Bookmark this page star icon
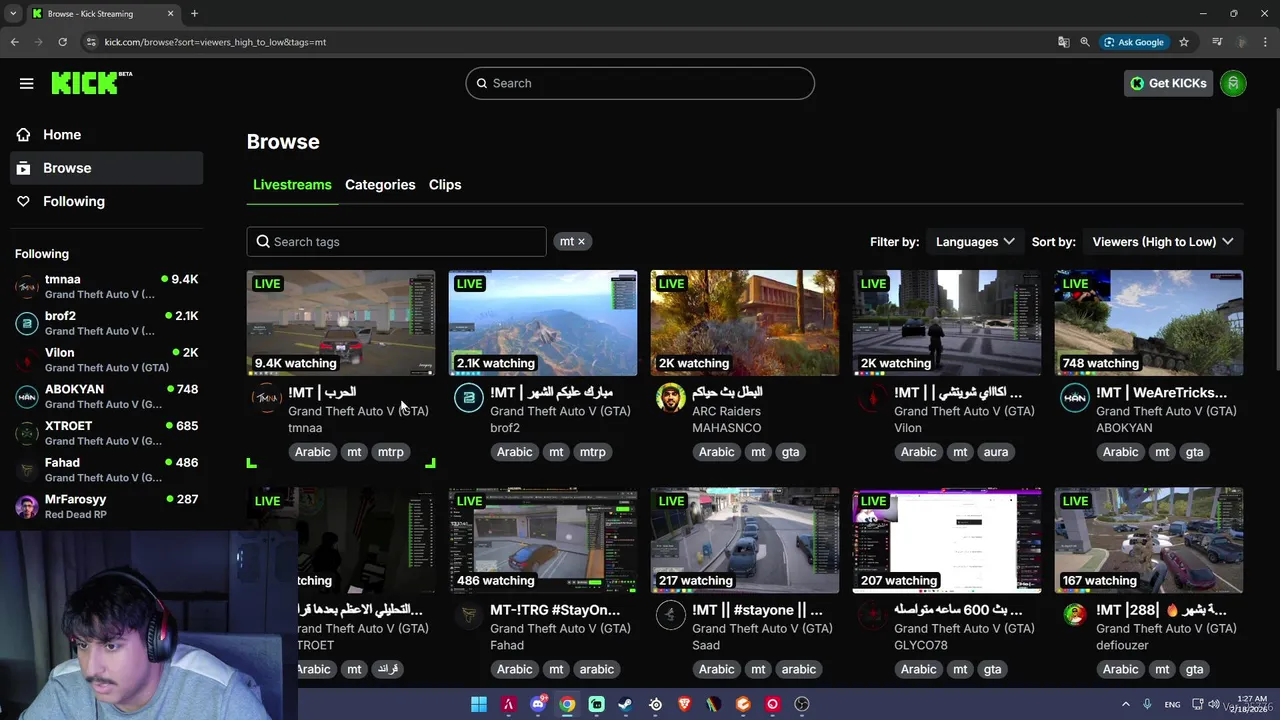Screen dimensions: 1280x720 [1184, 42]
